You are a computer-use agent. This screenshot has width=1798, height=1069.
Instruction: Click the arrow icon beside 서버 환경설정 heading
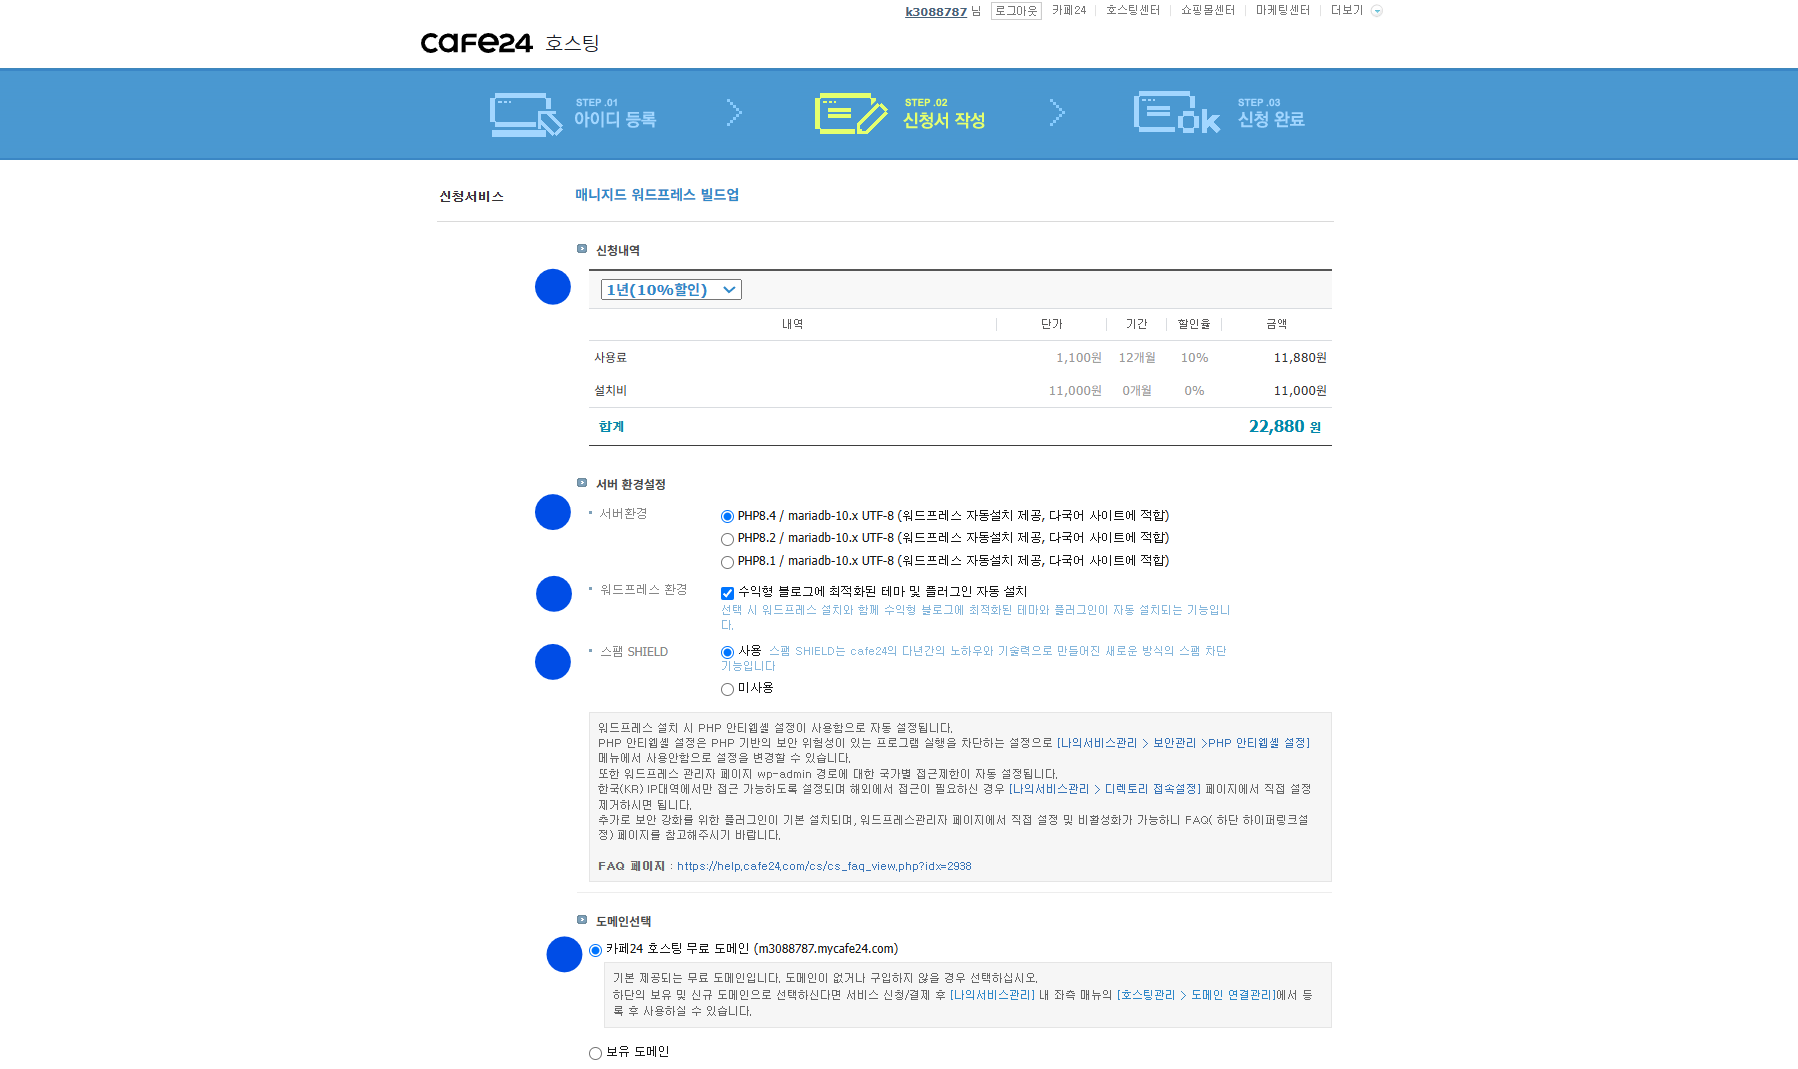click(582, 483)
